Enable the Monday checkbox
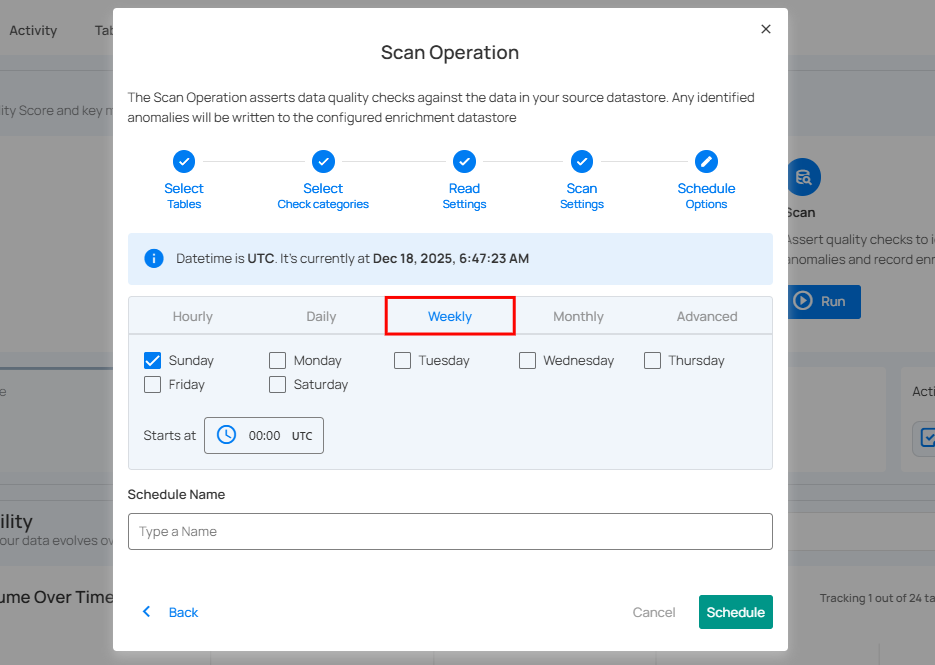The height and width of the screenshot is (665, 935). (x=278, y=360)
